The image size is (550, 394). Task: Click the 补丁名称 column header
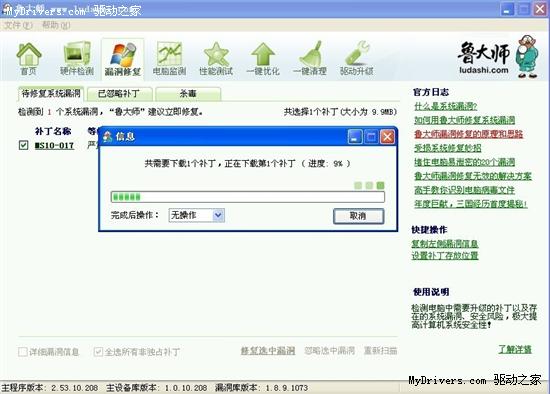coord(53,131)
